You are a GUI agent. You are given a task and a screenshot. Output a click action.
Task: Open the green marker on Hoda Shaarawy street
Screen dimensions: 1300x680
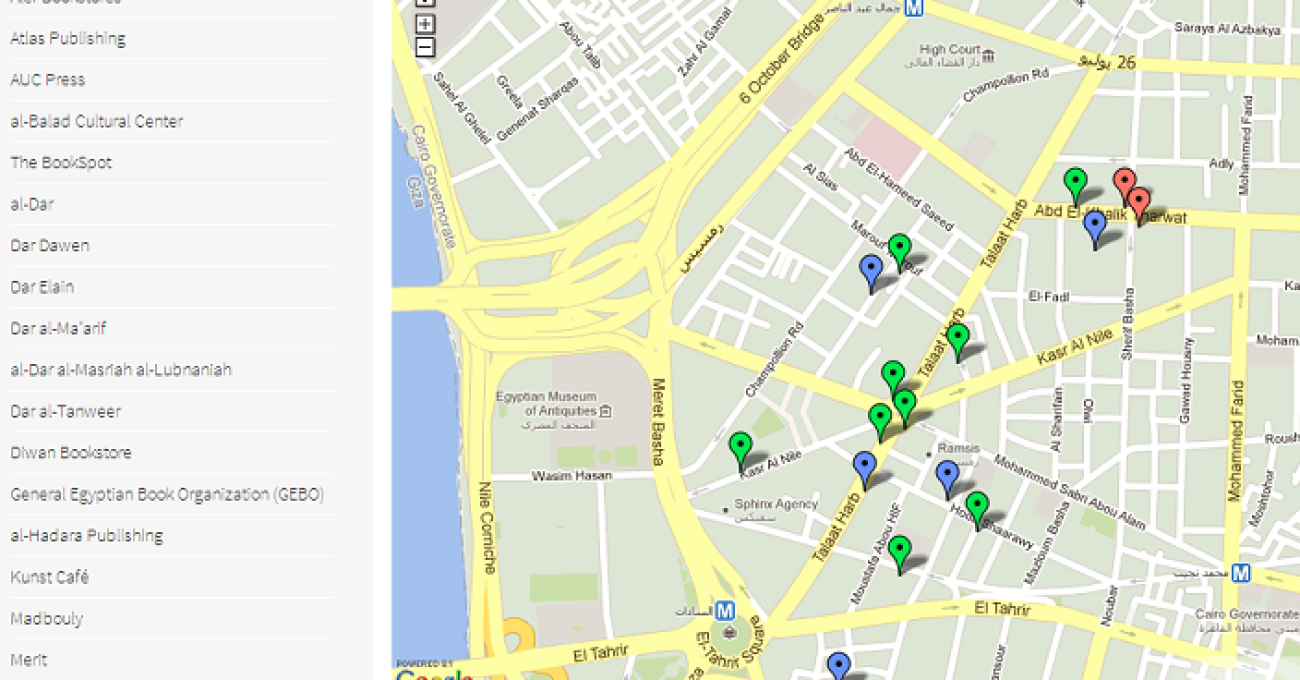977,507
